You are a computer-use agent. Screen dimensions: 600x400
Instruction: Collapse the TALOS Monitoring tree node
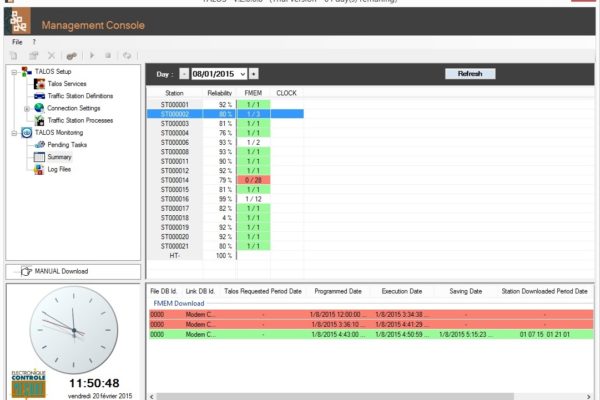(x=14, y=133)
